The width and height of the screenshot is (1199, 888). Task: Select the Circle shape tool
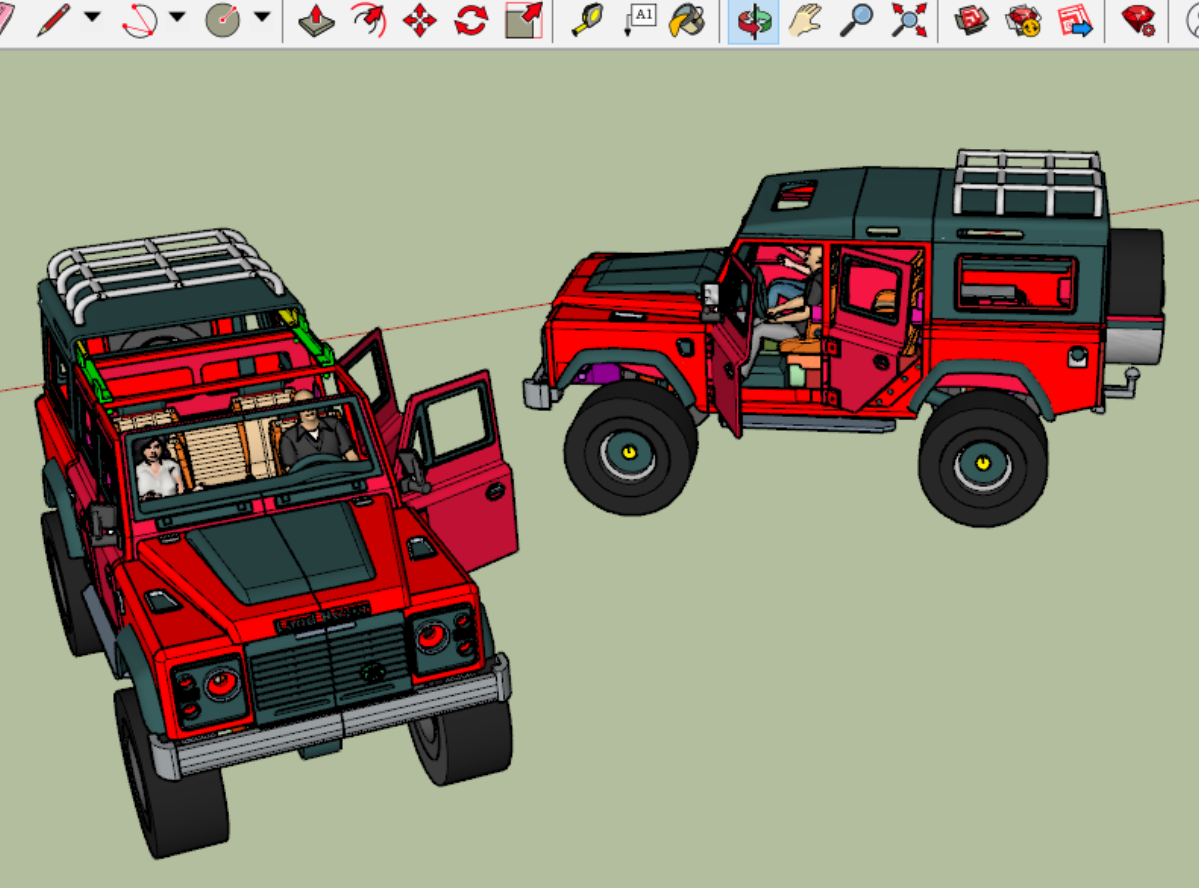(223, 19)
